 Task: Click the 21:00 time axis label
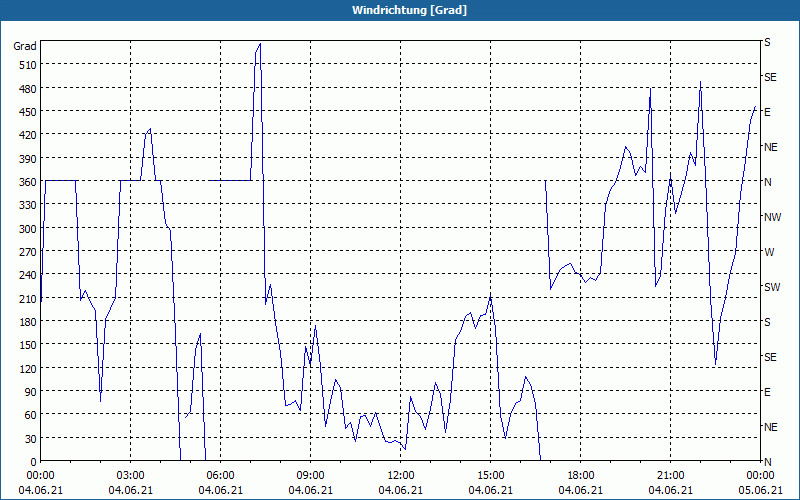(670, 476)
